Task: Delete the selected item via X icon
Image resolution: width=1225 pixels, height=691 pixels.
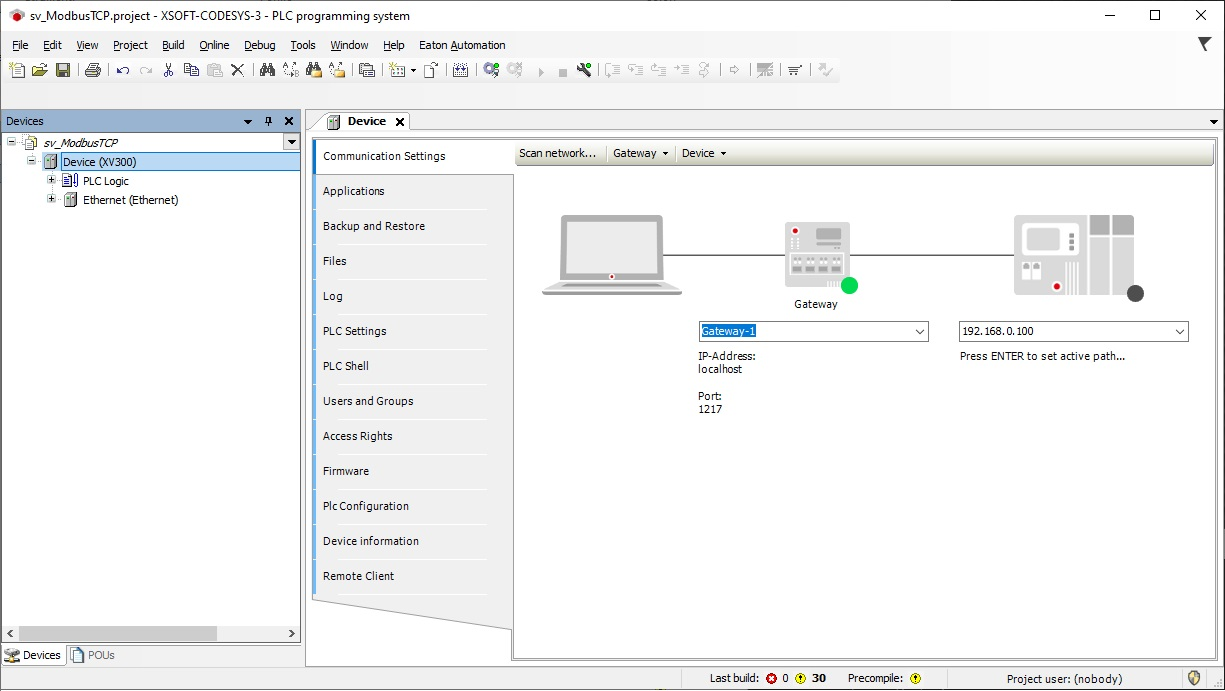Action: [x=237, y=70]
